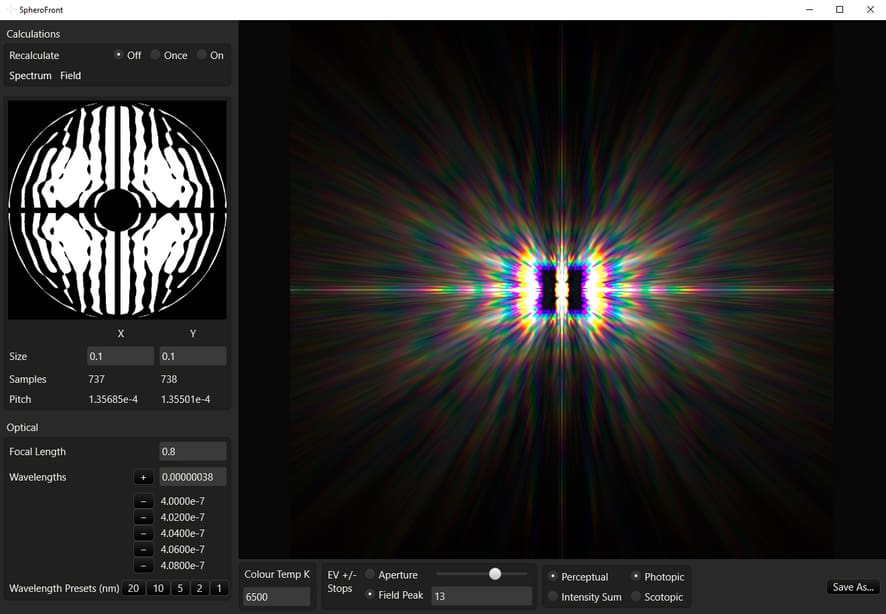Add a new wavelength with the plus button

(x=143, y=477)
